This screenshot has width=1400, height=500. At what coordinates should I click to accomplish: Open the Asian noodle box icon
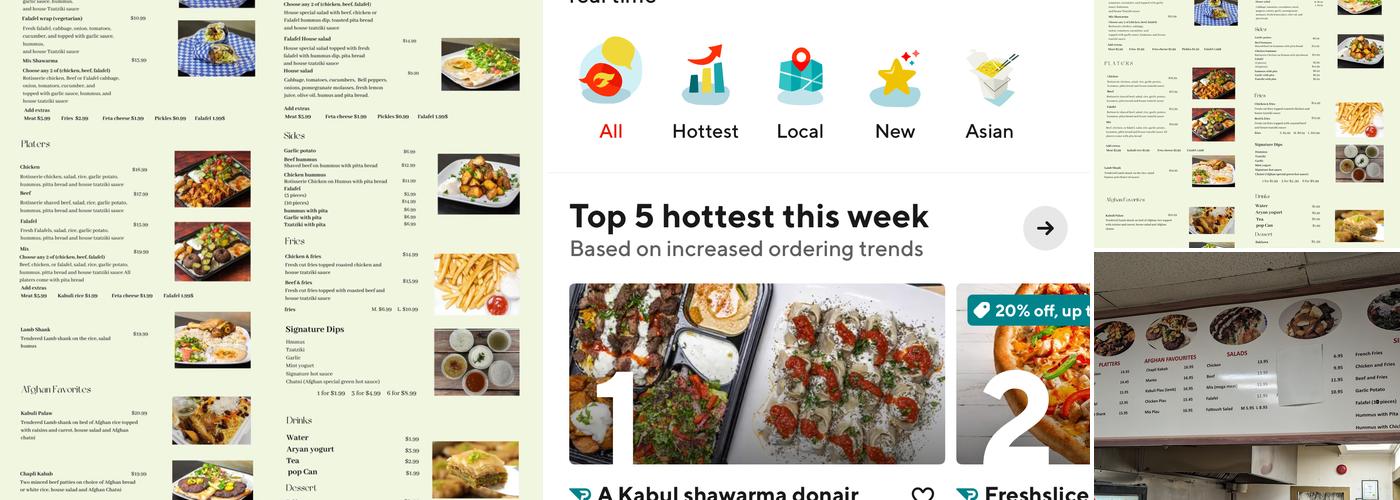coord(990,76)
